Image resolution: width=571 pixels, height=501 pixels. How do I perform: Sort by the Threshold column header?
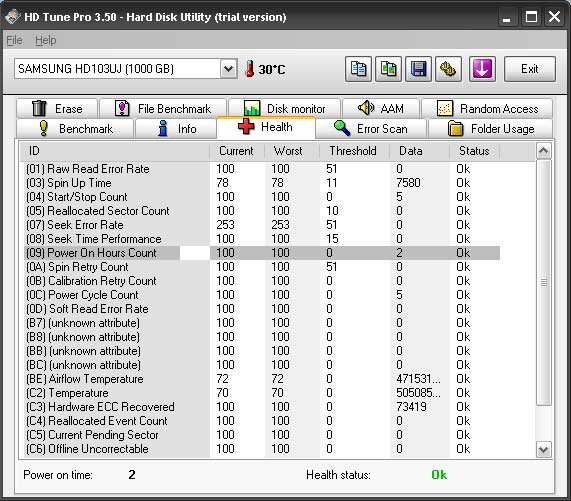coord(353,151)
